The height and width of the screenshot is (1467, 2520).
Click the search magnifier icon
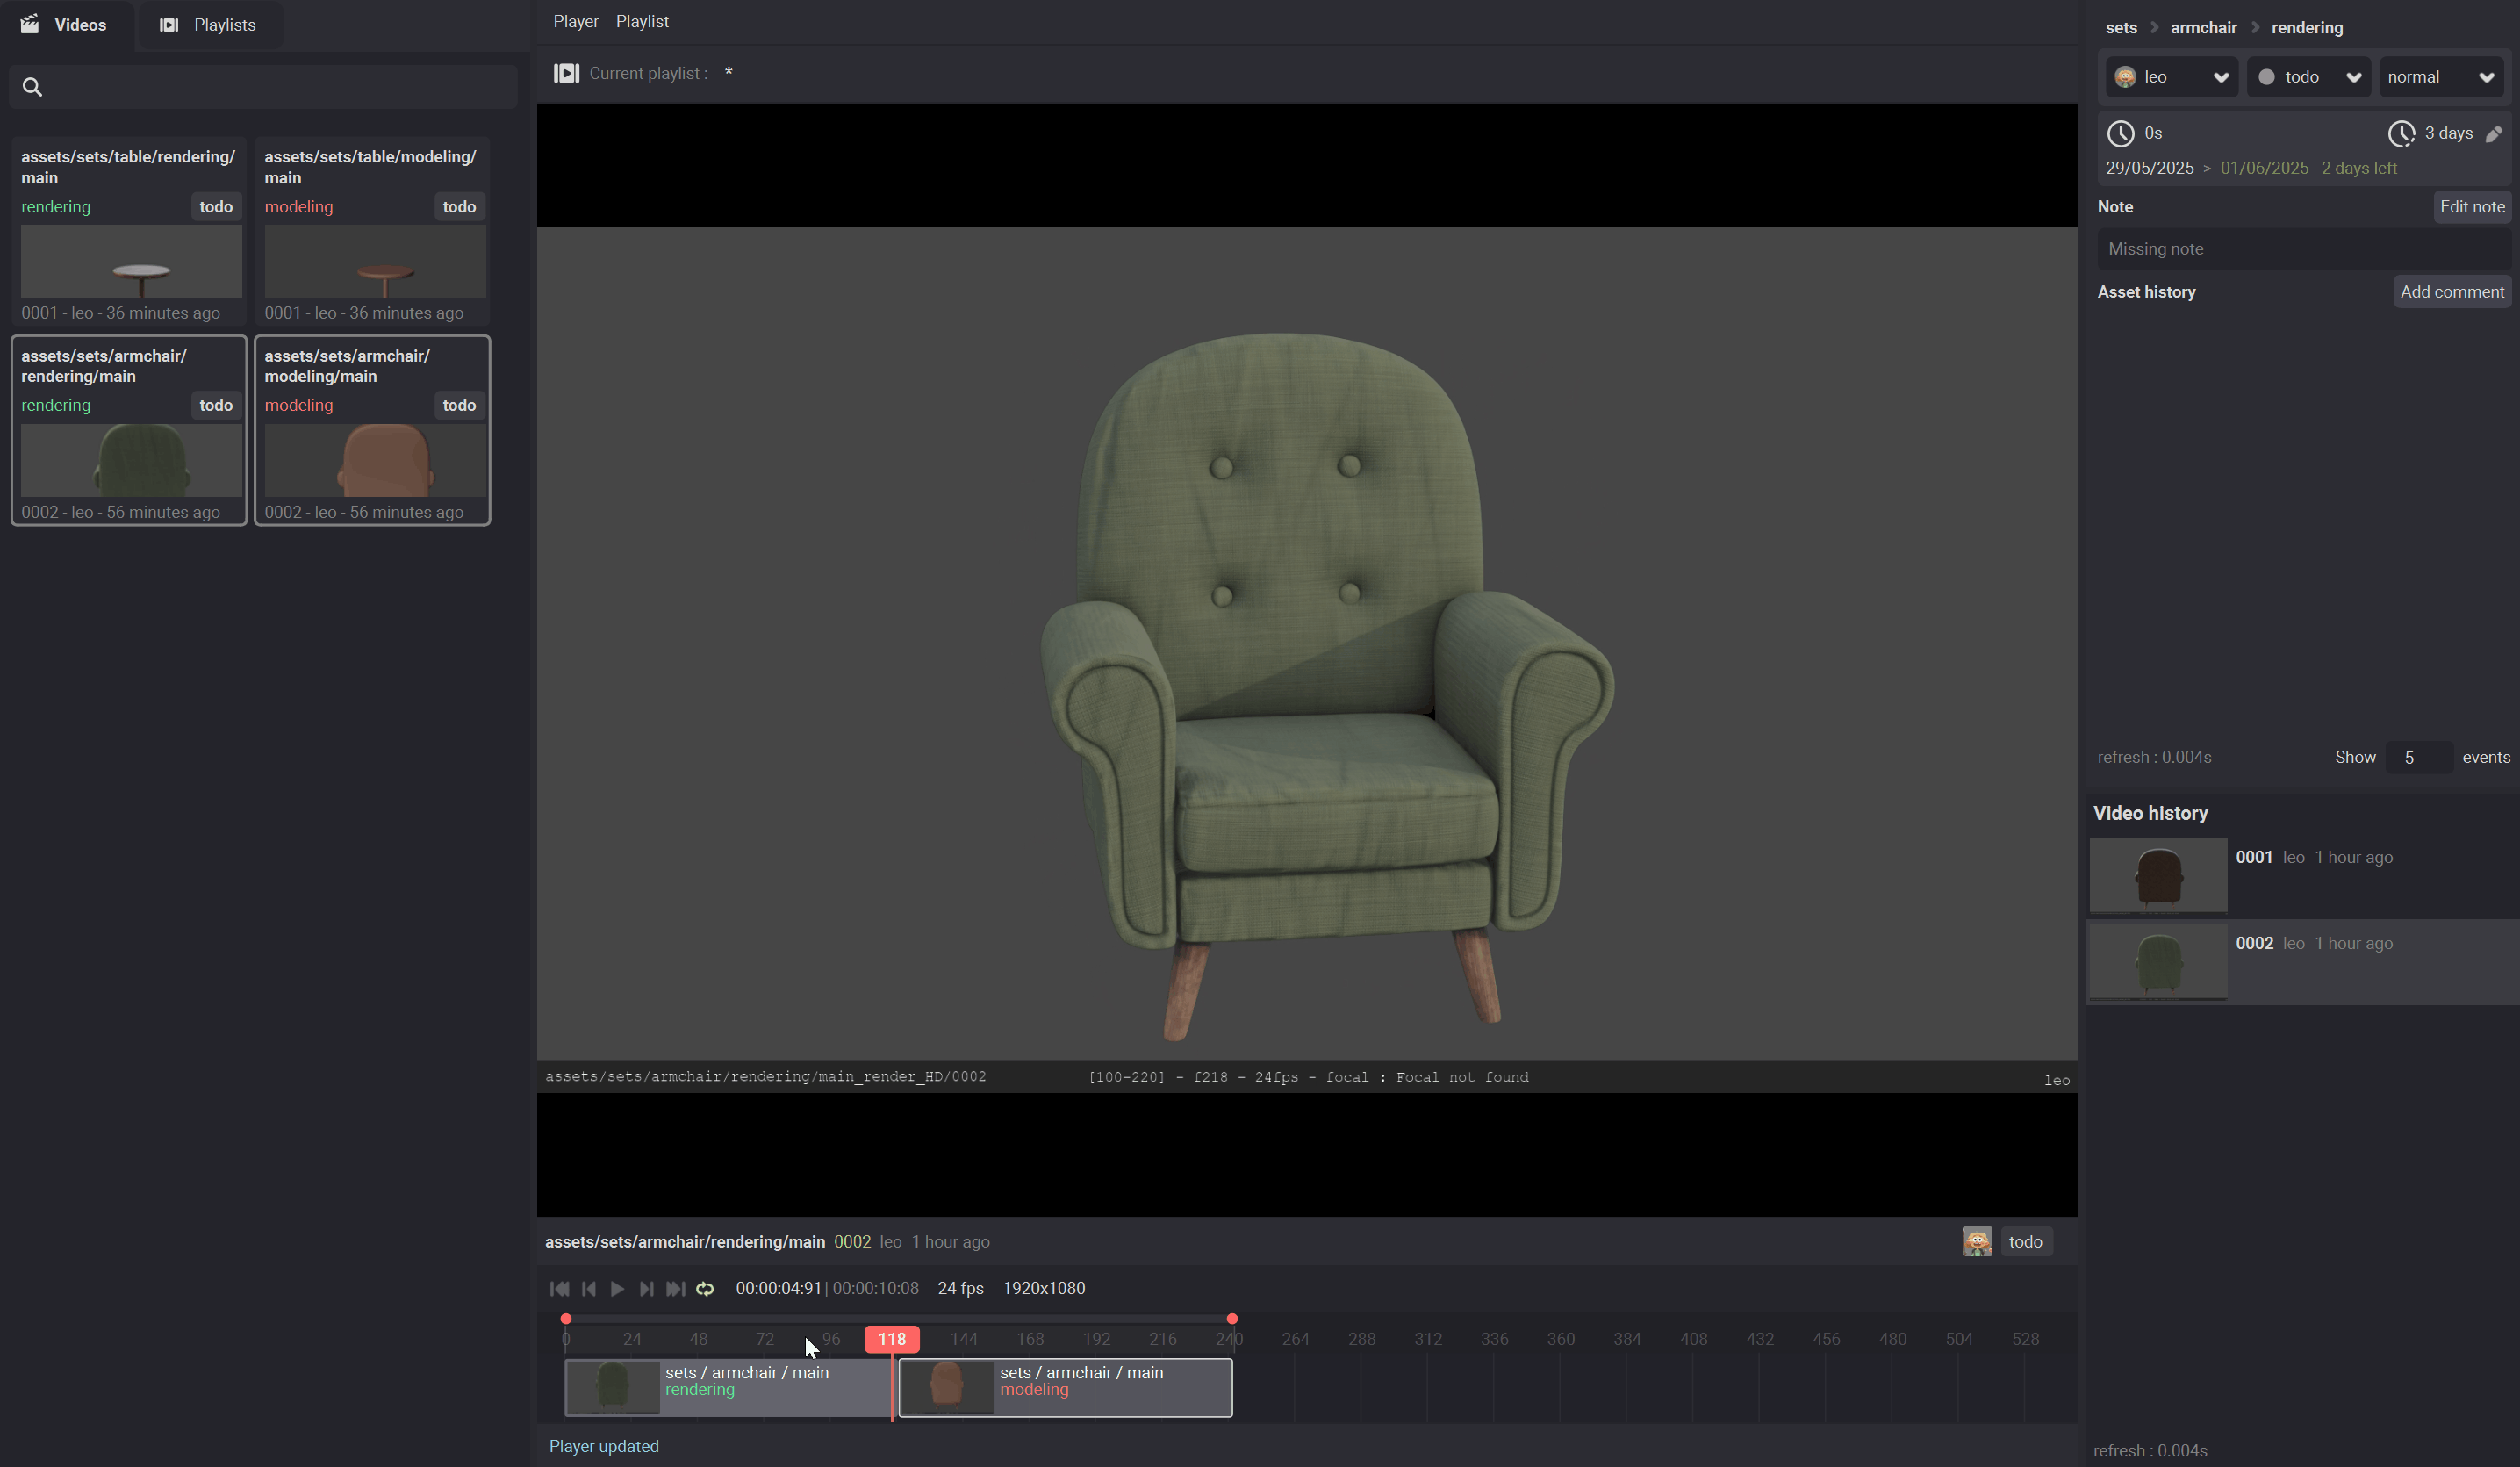32,87
